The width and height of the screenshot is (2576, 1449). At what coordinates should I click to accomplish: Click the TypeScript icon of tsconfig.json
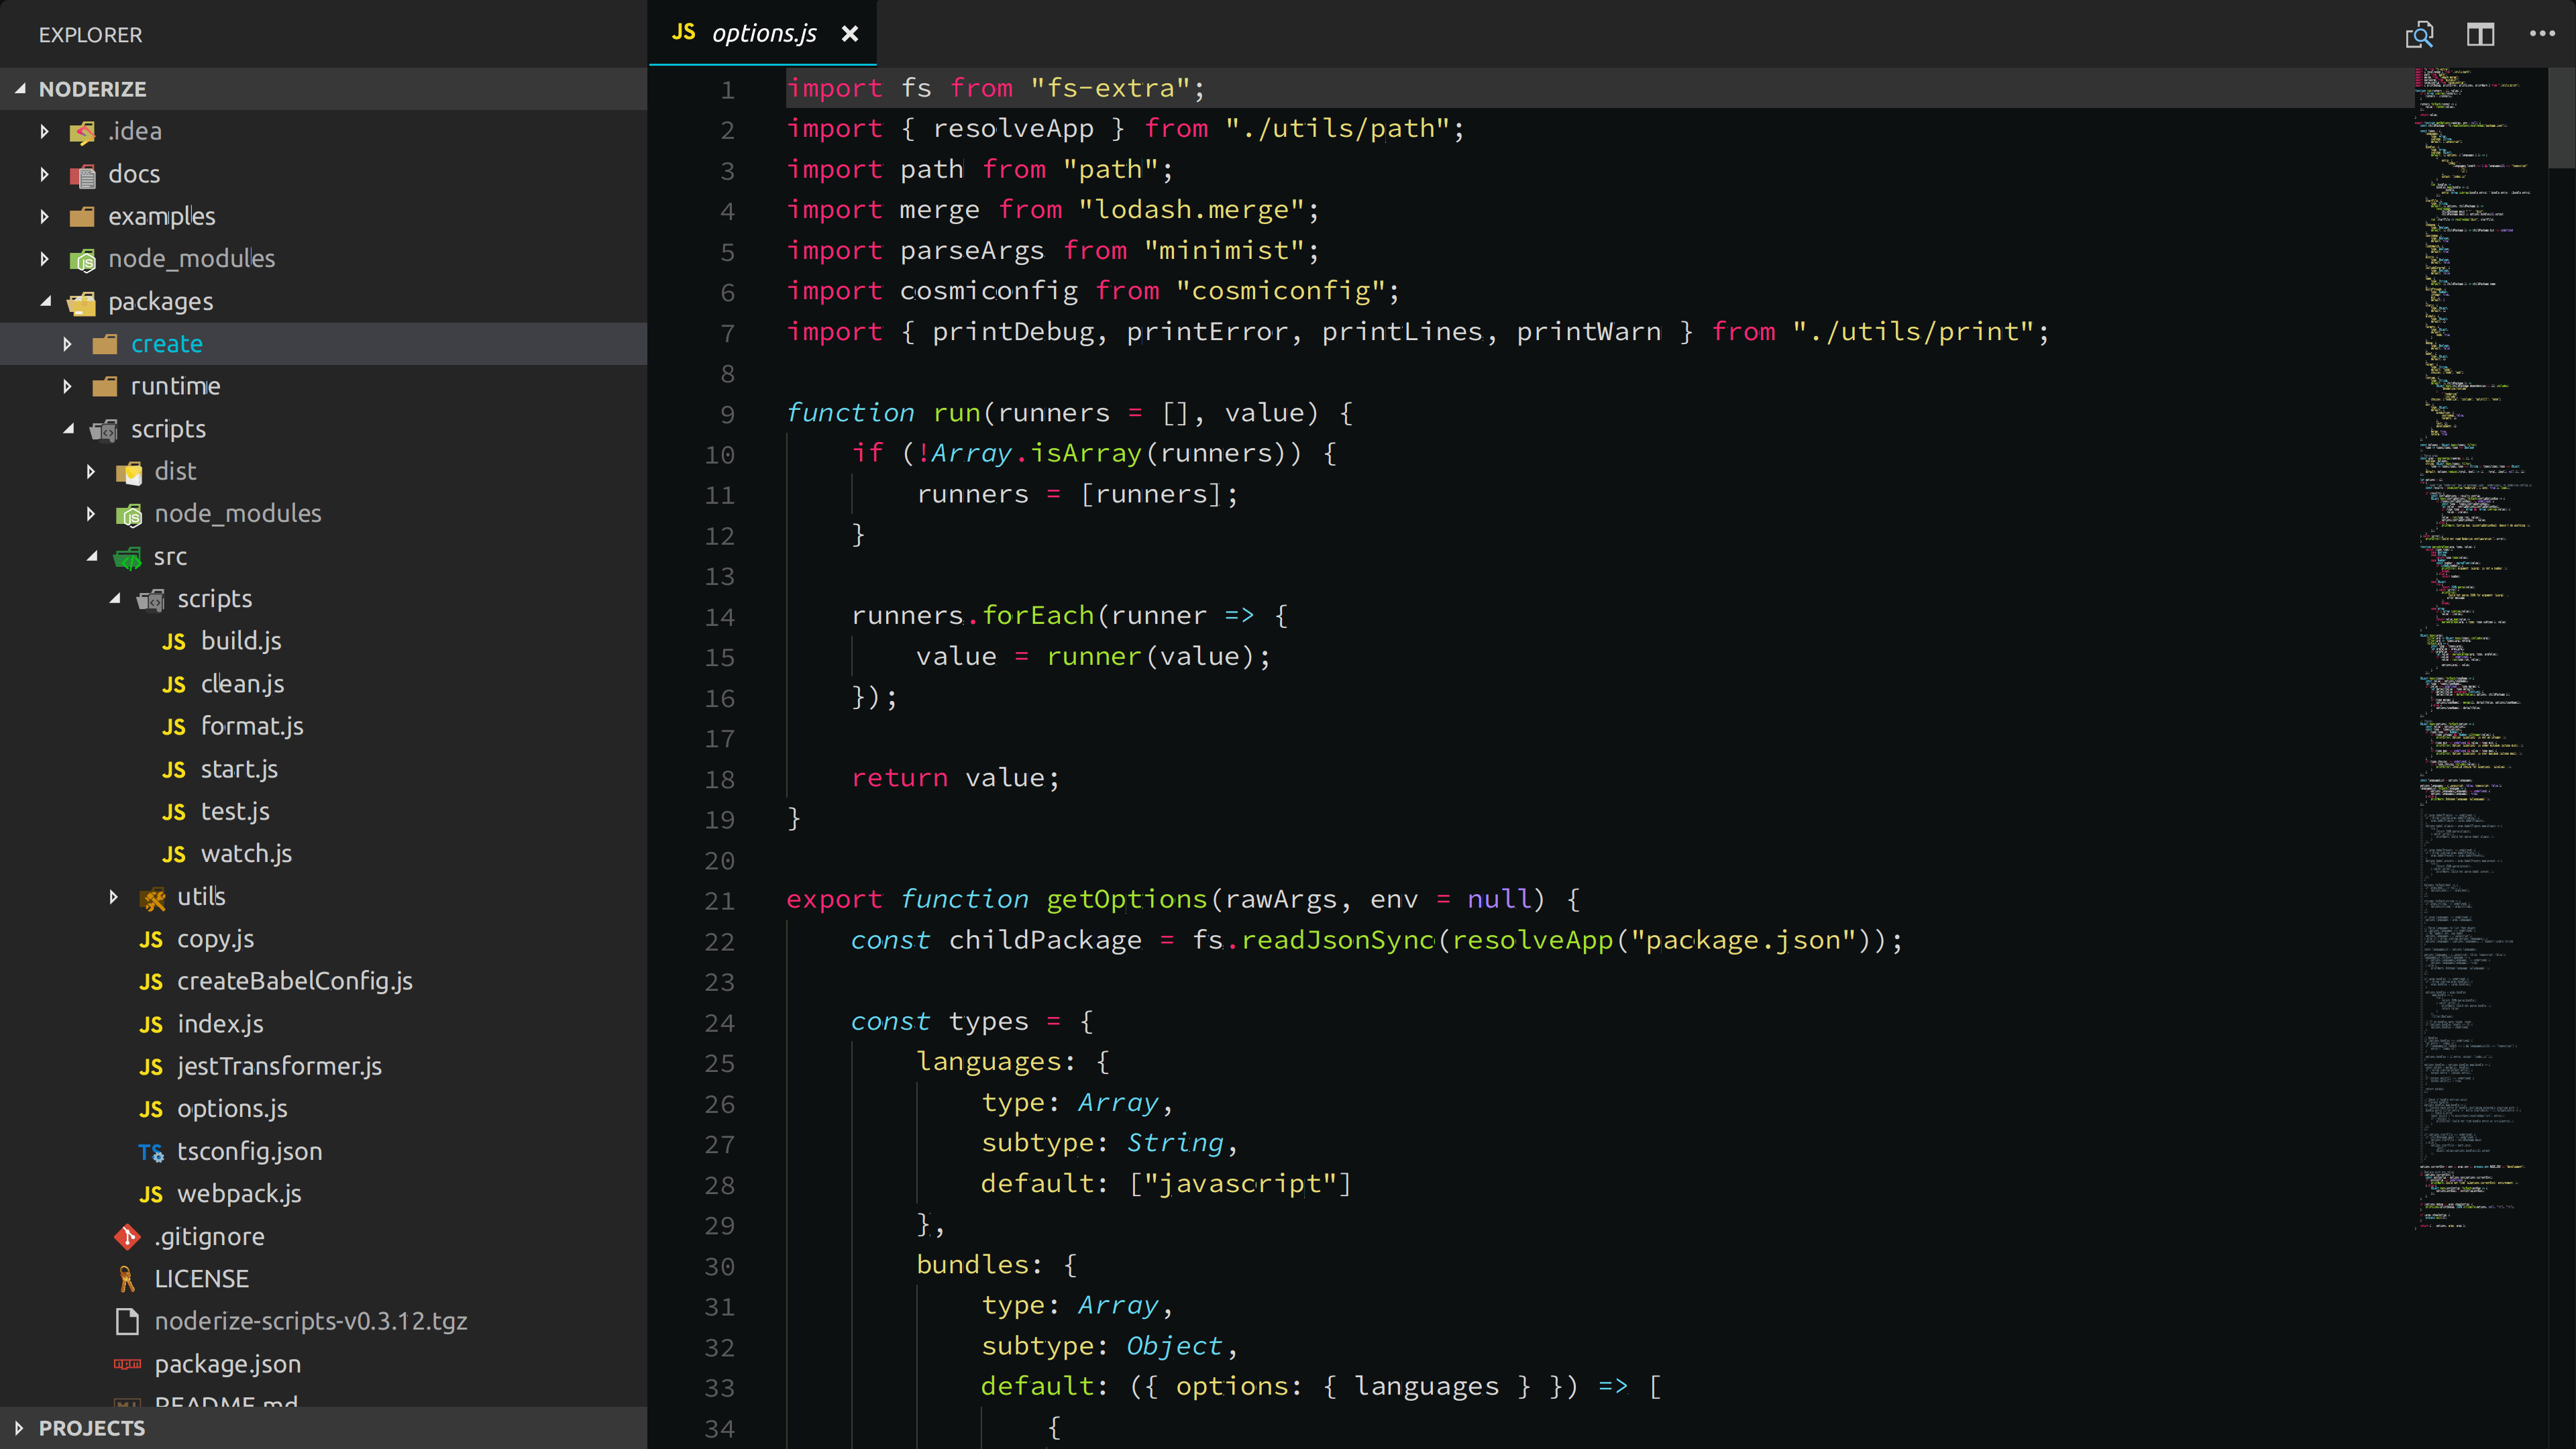tap(151, 1152)
